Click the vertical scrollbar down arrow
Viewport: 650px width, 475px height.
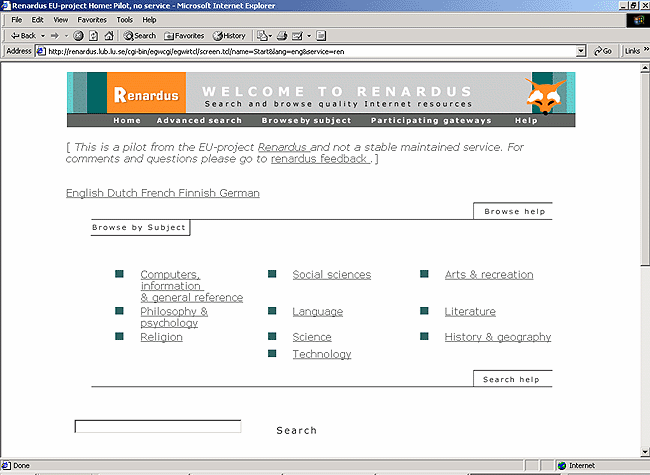[645, 452]
